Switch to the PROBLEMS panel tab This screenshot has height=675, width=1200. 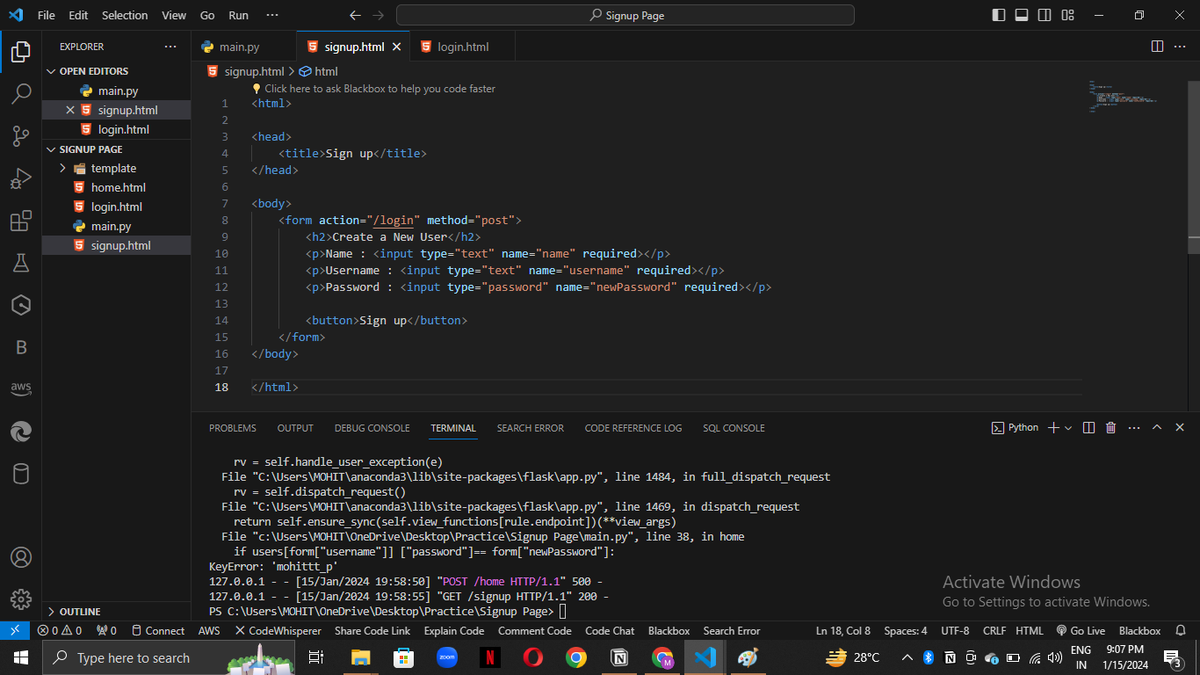[x=232, y=428]
